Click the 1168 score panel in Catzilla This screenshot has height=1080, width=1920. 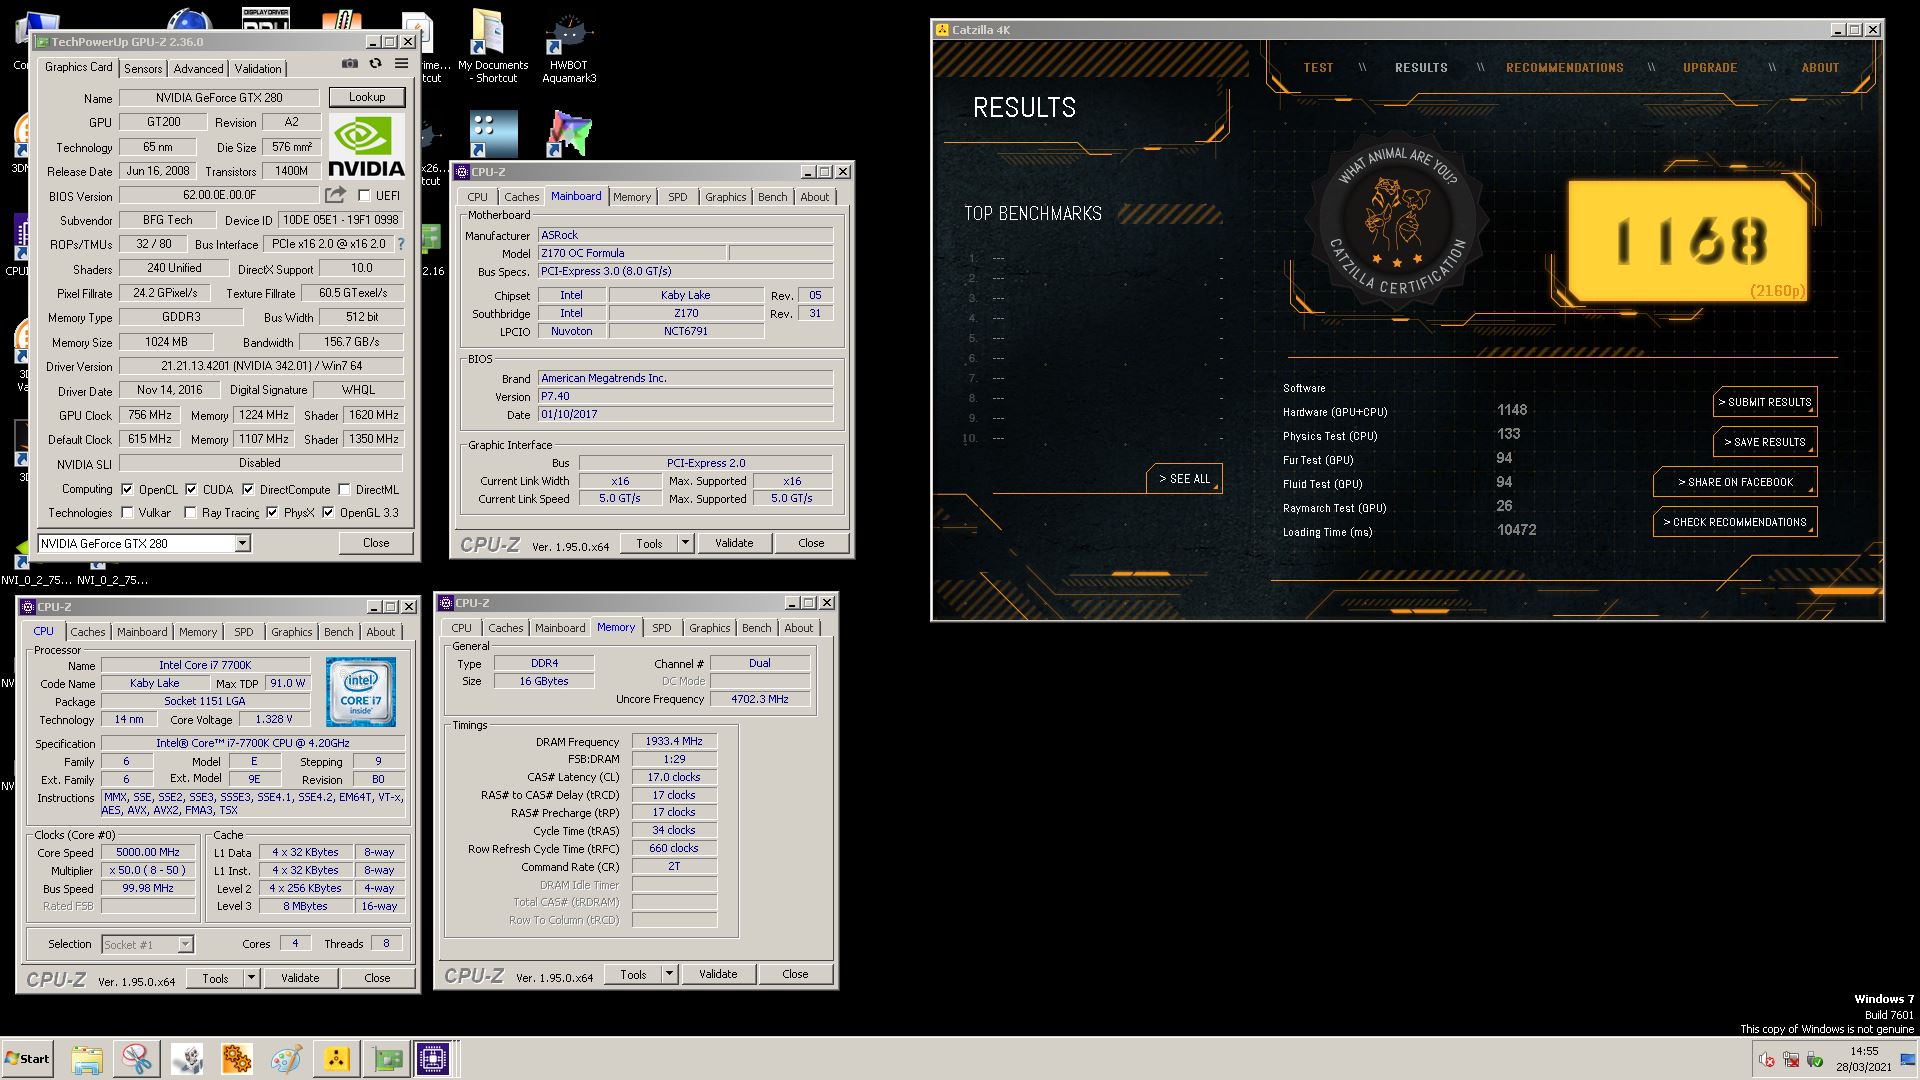(1690, 242)
